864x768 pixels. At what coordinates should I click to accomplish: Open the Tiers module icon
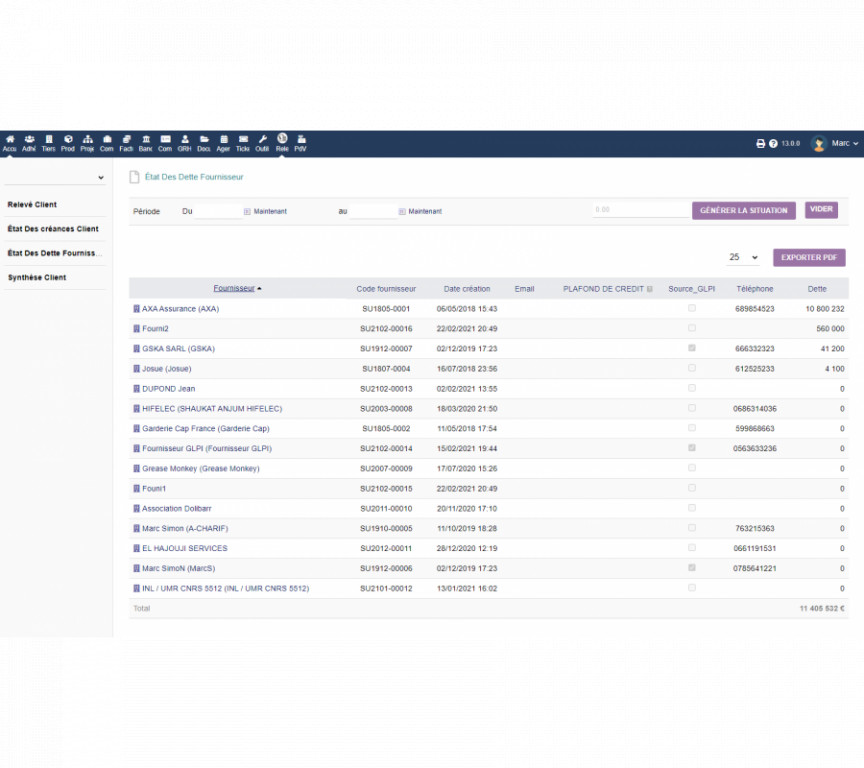(48, 143)
